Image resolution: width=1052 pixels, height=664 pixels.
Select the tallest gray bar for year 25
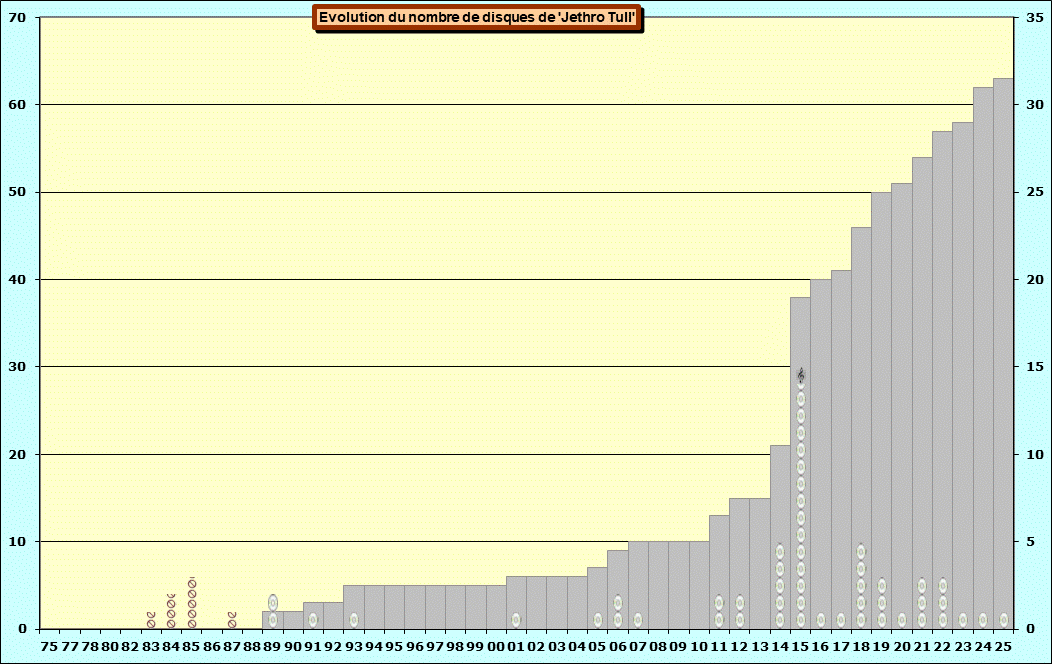coord(1003,353)
